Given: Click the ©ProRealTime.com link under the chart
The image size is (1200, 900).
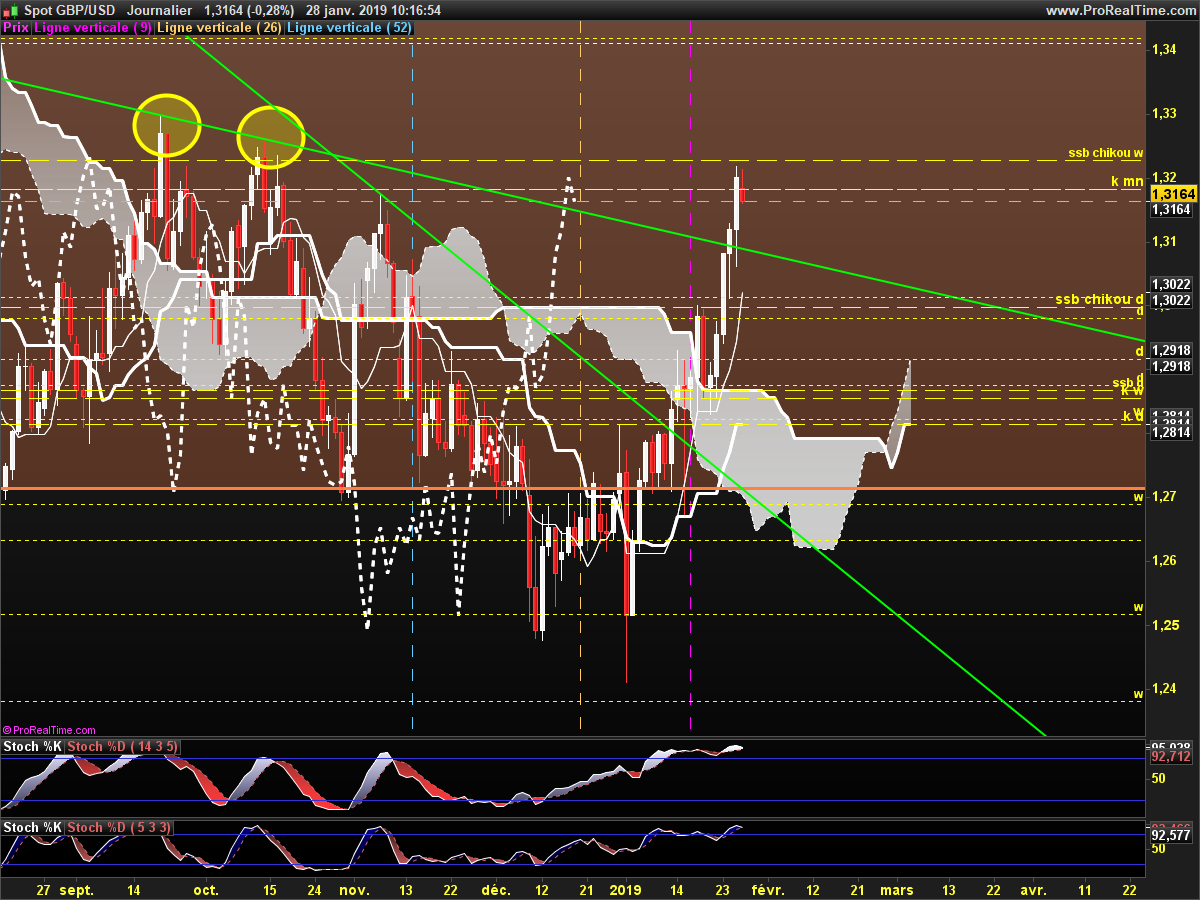Looking at the screenshot, I should tap(49, 731).
